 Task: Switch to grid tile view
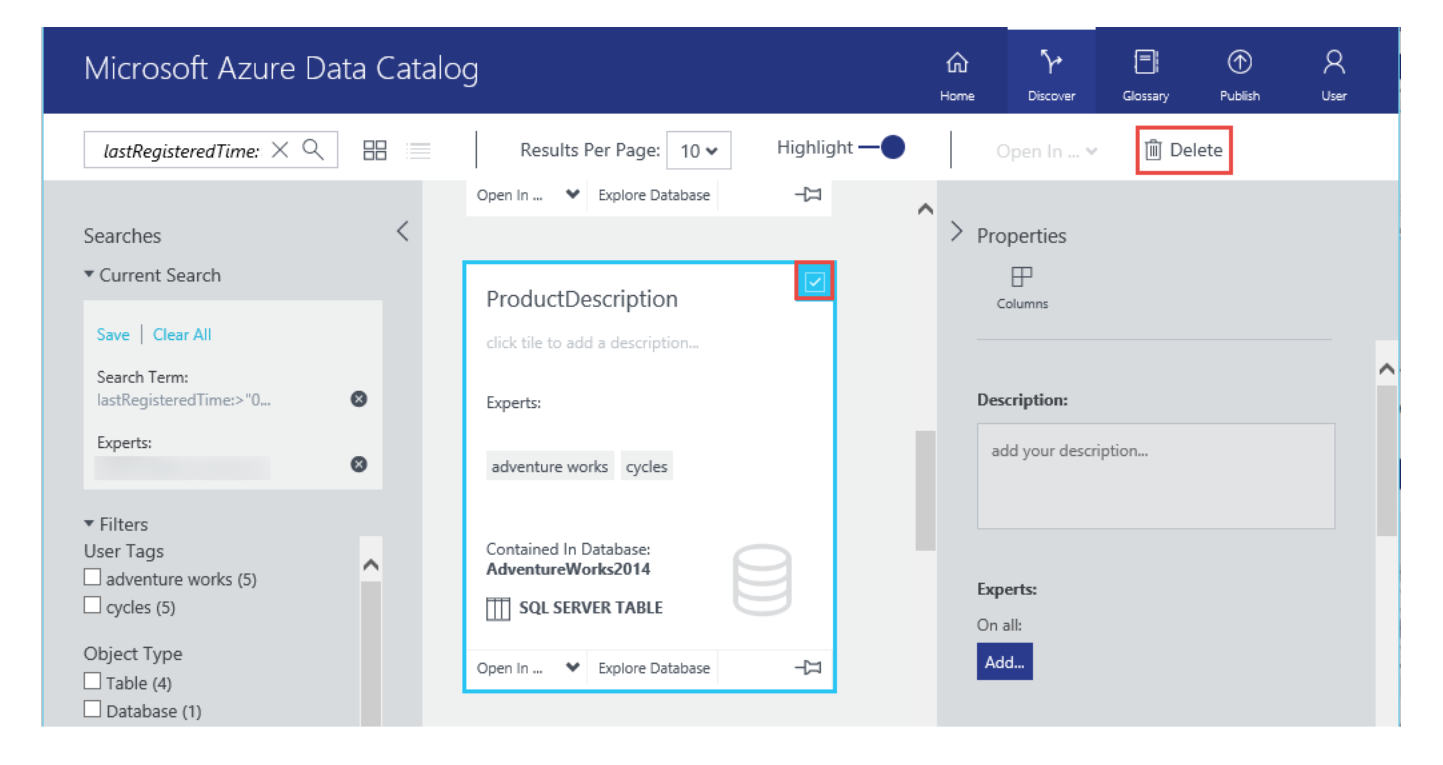375,151
